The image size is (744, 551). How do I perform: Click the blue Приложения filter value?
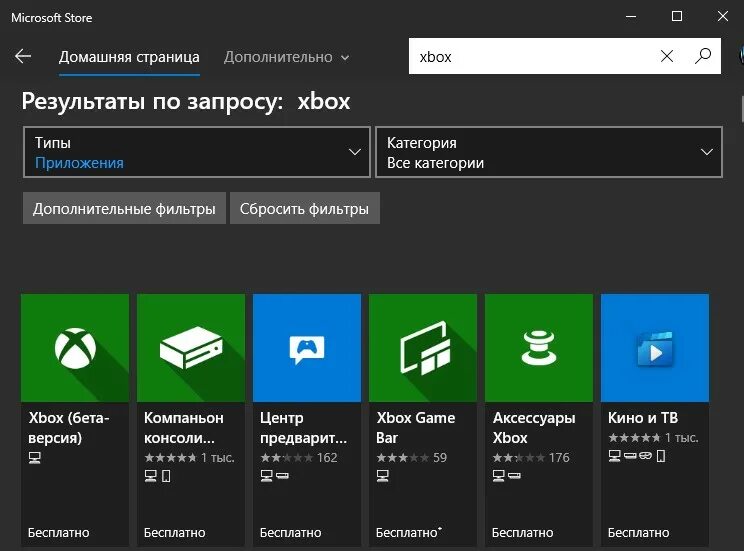79,163
